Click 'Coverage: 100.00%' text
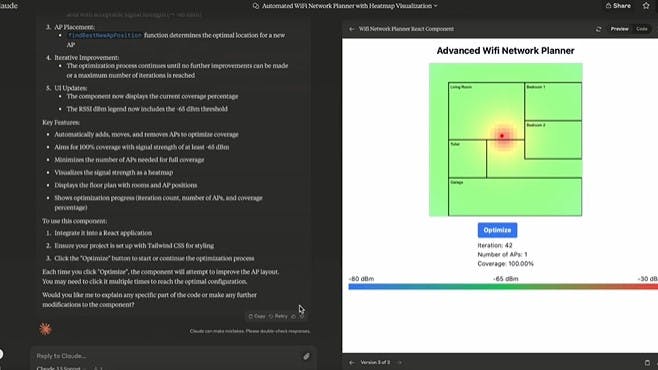658x370 pixels. [x=505, y=264]
